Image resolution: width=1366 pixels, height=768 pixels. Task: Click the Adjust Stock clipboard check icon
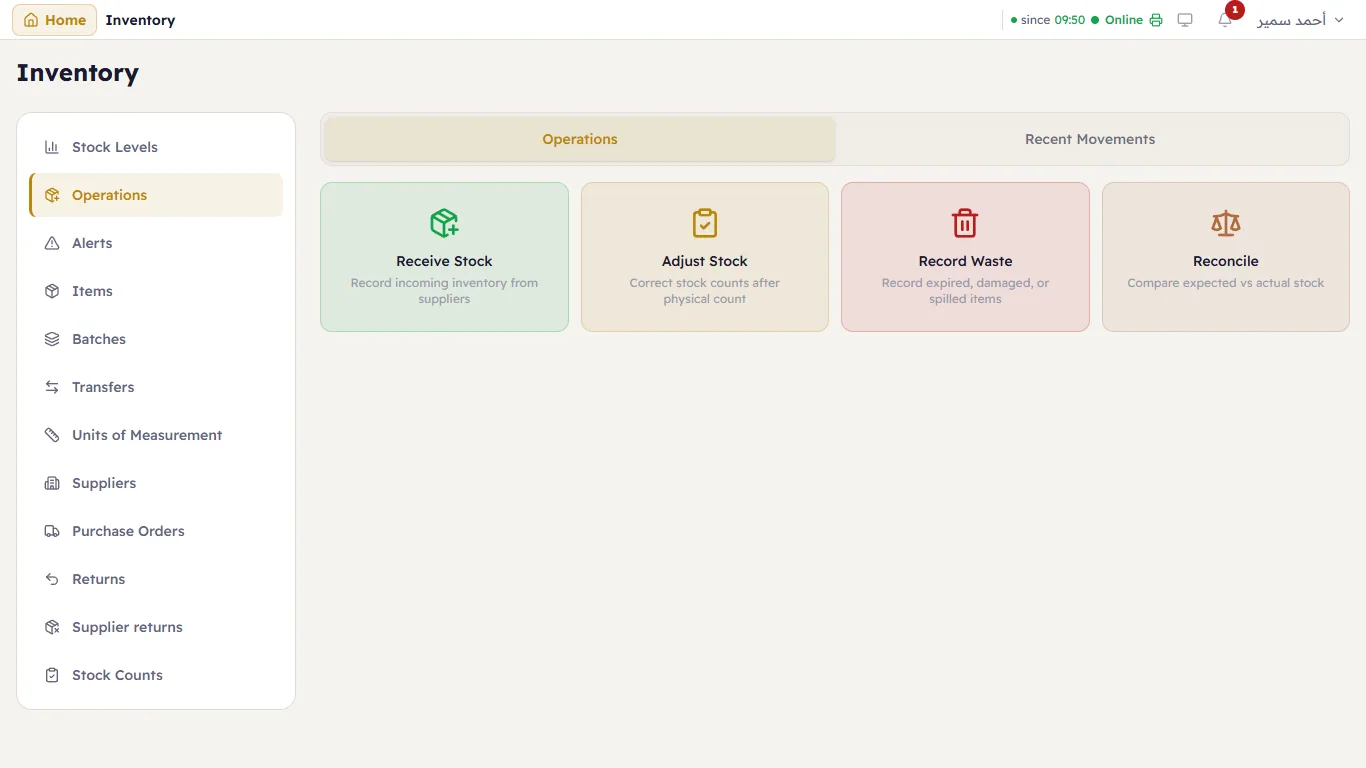click(705, 223)
